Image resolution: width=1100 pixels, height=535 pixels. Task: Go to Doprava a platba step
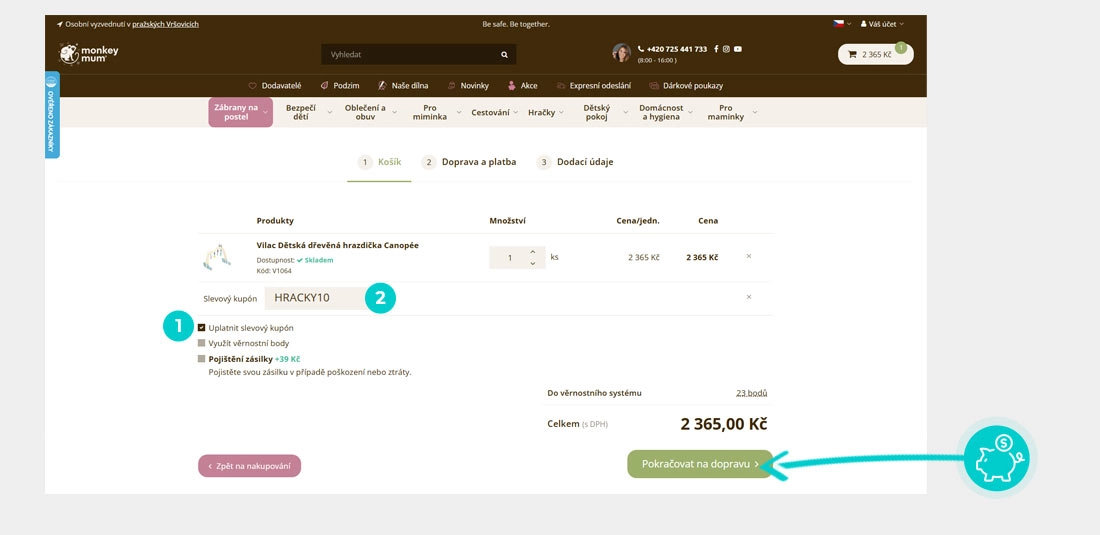coord(469,162)
